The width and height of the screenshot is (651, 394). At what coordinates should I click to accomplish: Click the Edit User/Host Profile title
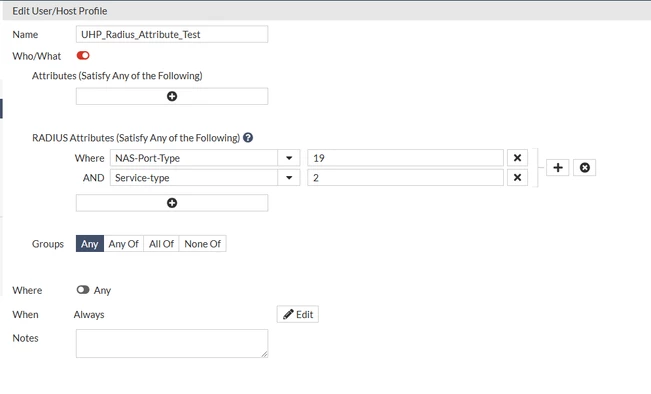(60, 11)
